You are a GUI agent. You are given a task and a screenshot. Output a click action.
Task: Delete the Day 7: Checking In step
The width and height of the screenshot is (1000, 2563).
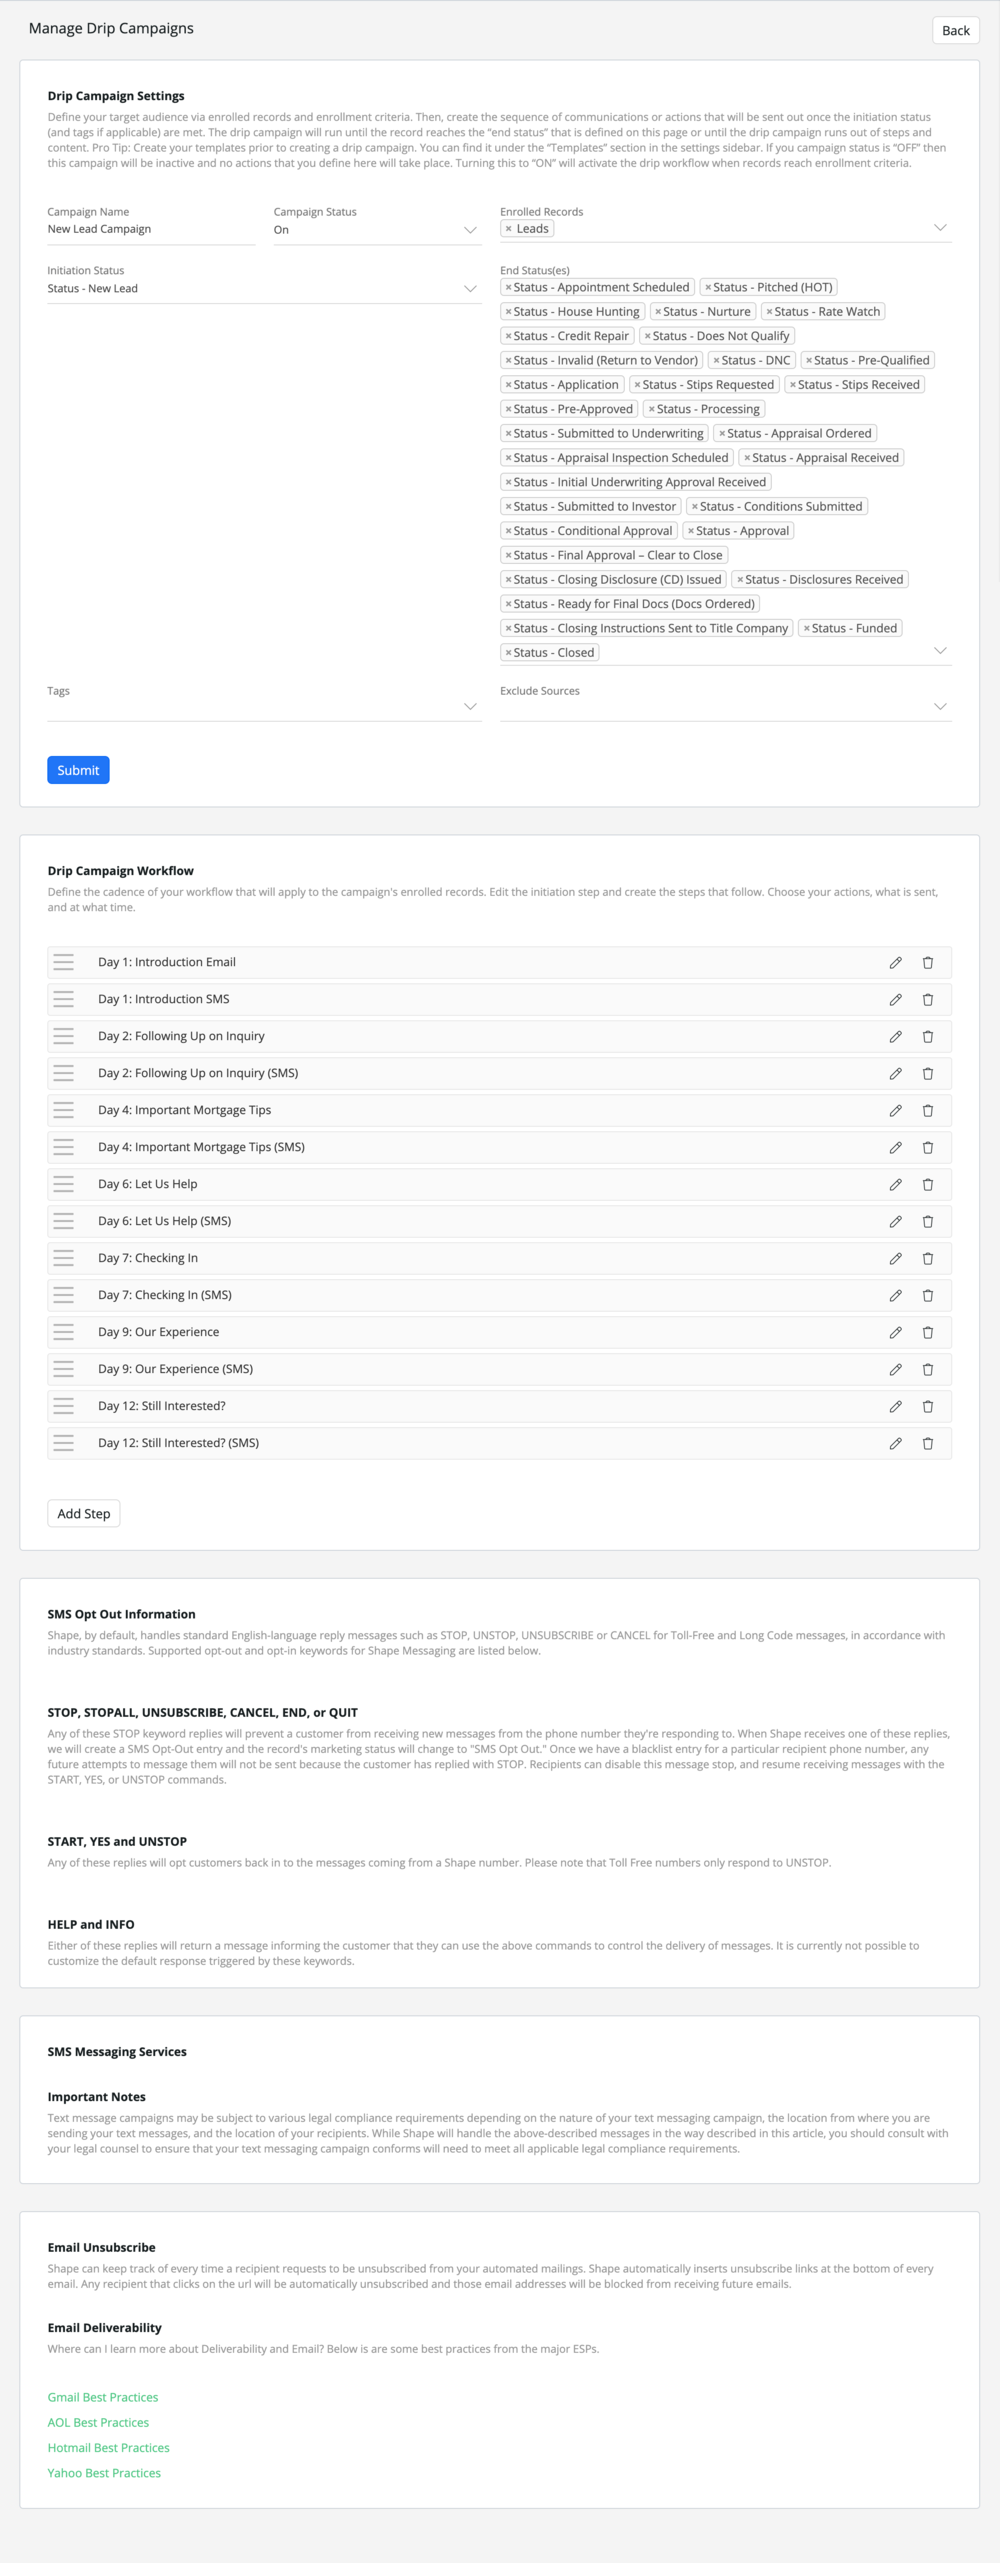click(x=927, y=1258)
